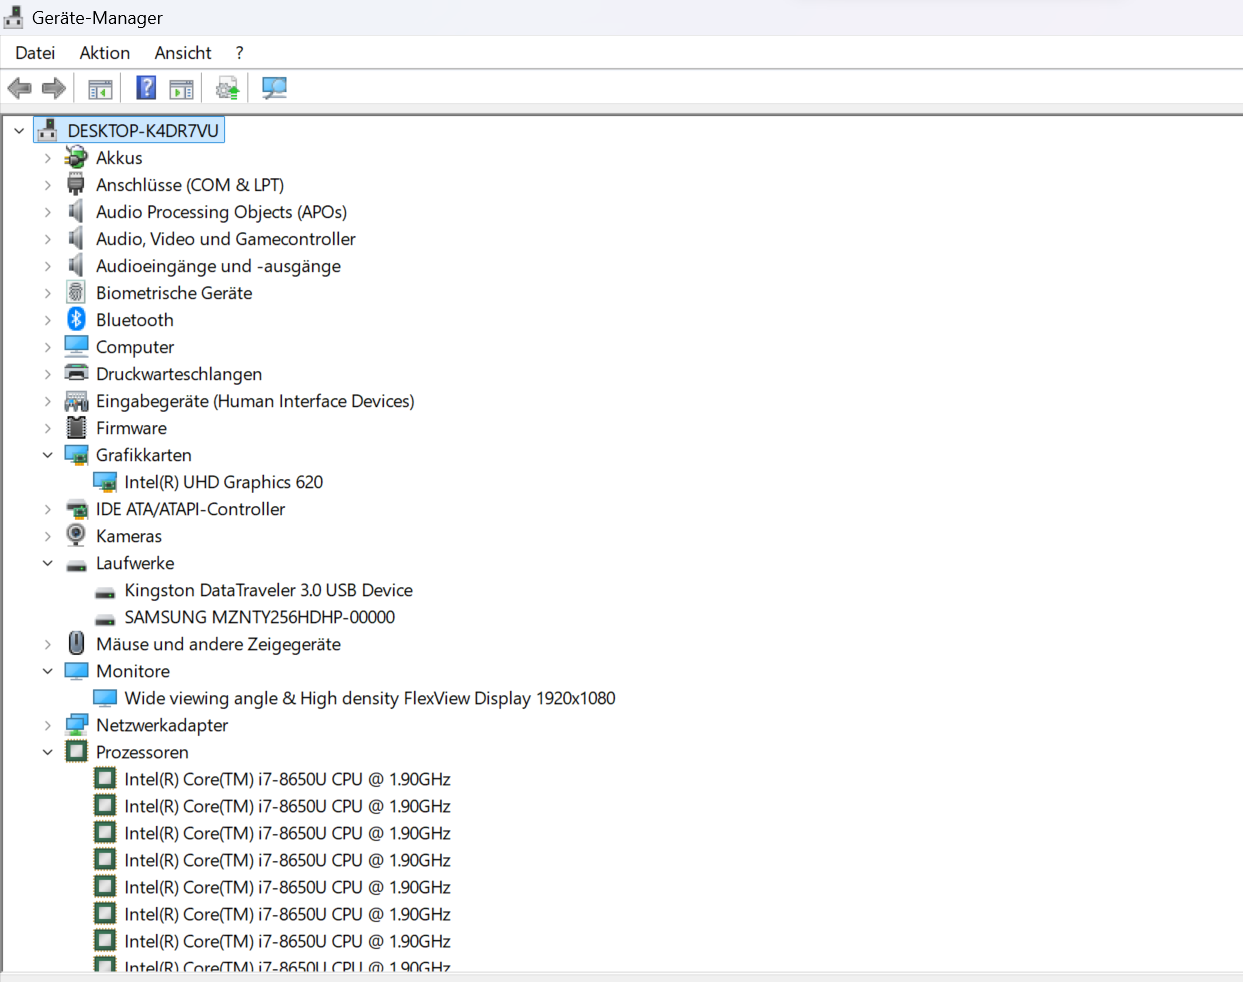The height and width of the screenshot is (982, 1243).
Task: Select Kingston DataTraveler 3.0 USB Device
Action: click(x=268, y=590)
